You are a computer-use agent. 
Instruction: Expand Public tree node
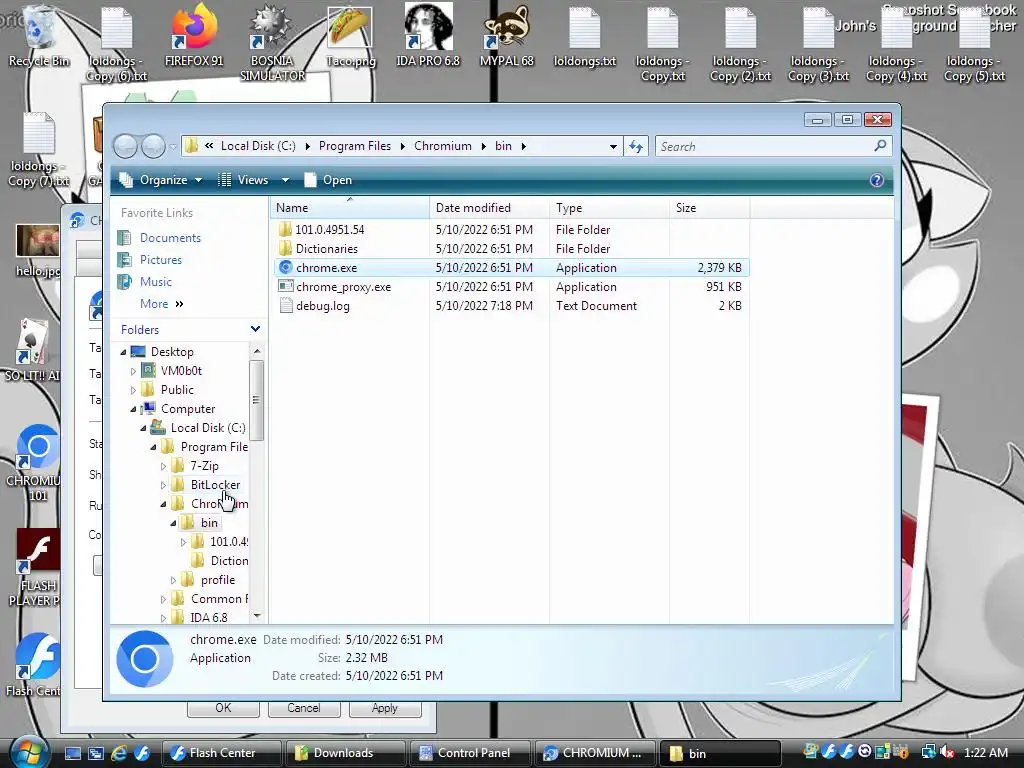coord(133,390)
